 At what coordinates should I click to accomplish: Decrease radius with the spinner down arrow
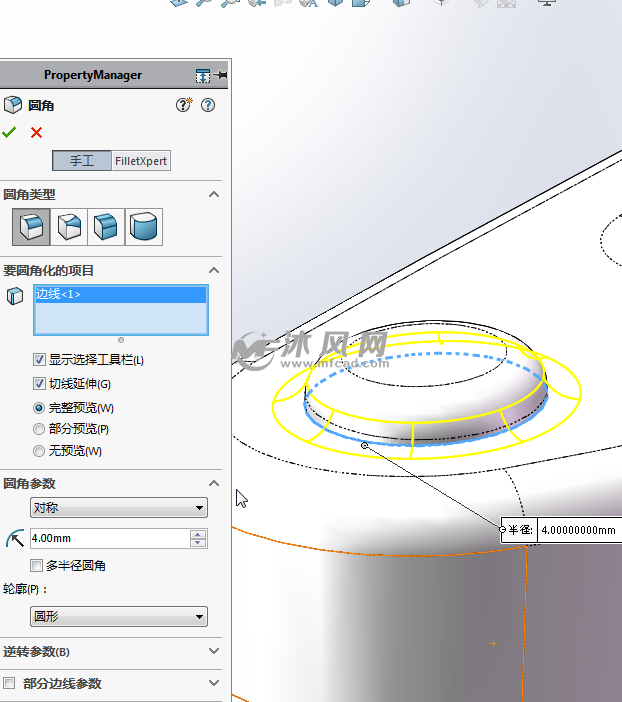(x=198, y=543)
